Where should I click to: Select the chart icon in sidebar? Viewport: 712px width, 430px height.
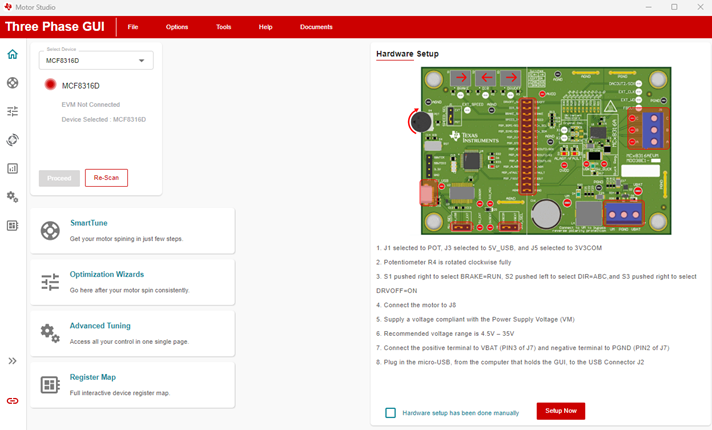pyautogui.click(x=12, y=169)
